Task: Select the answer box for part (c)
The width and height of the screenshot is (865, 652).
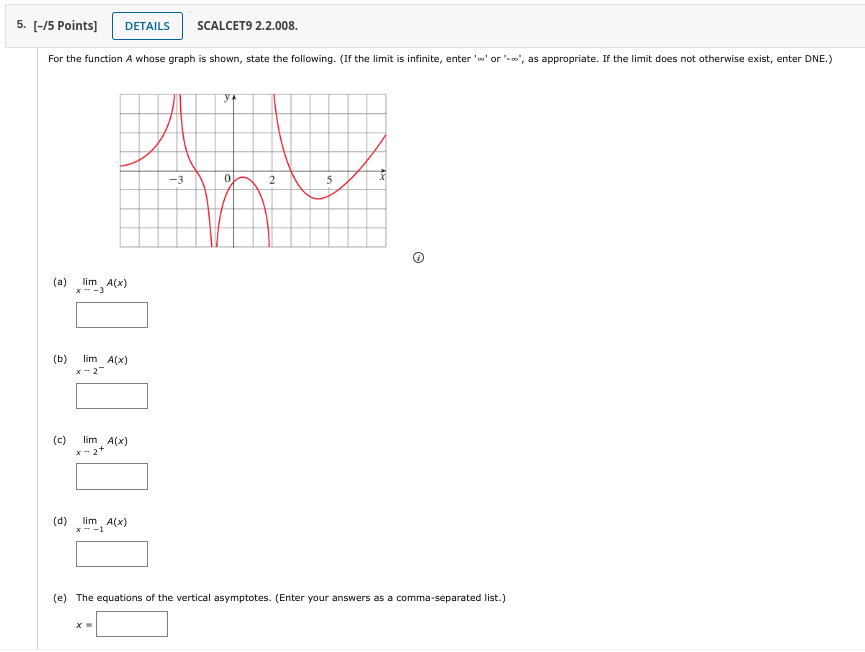Action: point(111,476)
